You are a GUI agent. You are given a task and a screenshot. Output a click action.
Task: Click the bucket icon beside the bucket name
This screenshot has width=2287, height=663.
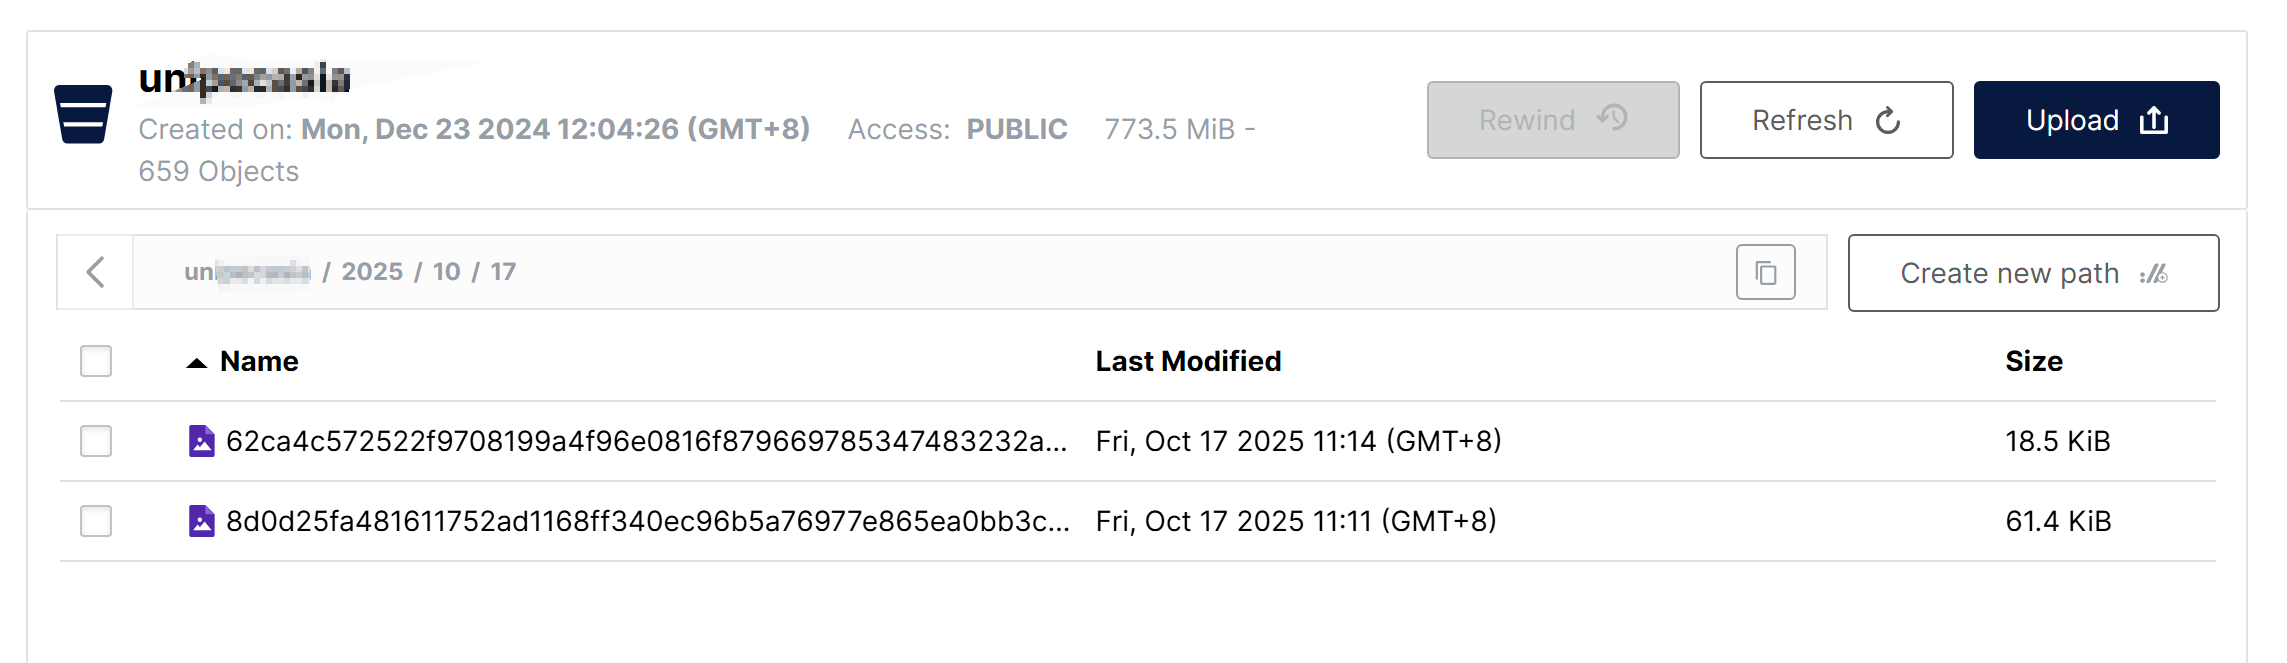pos(83,114)
